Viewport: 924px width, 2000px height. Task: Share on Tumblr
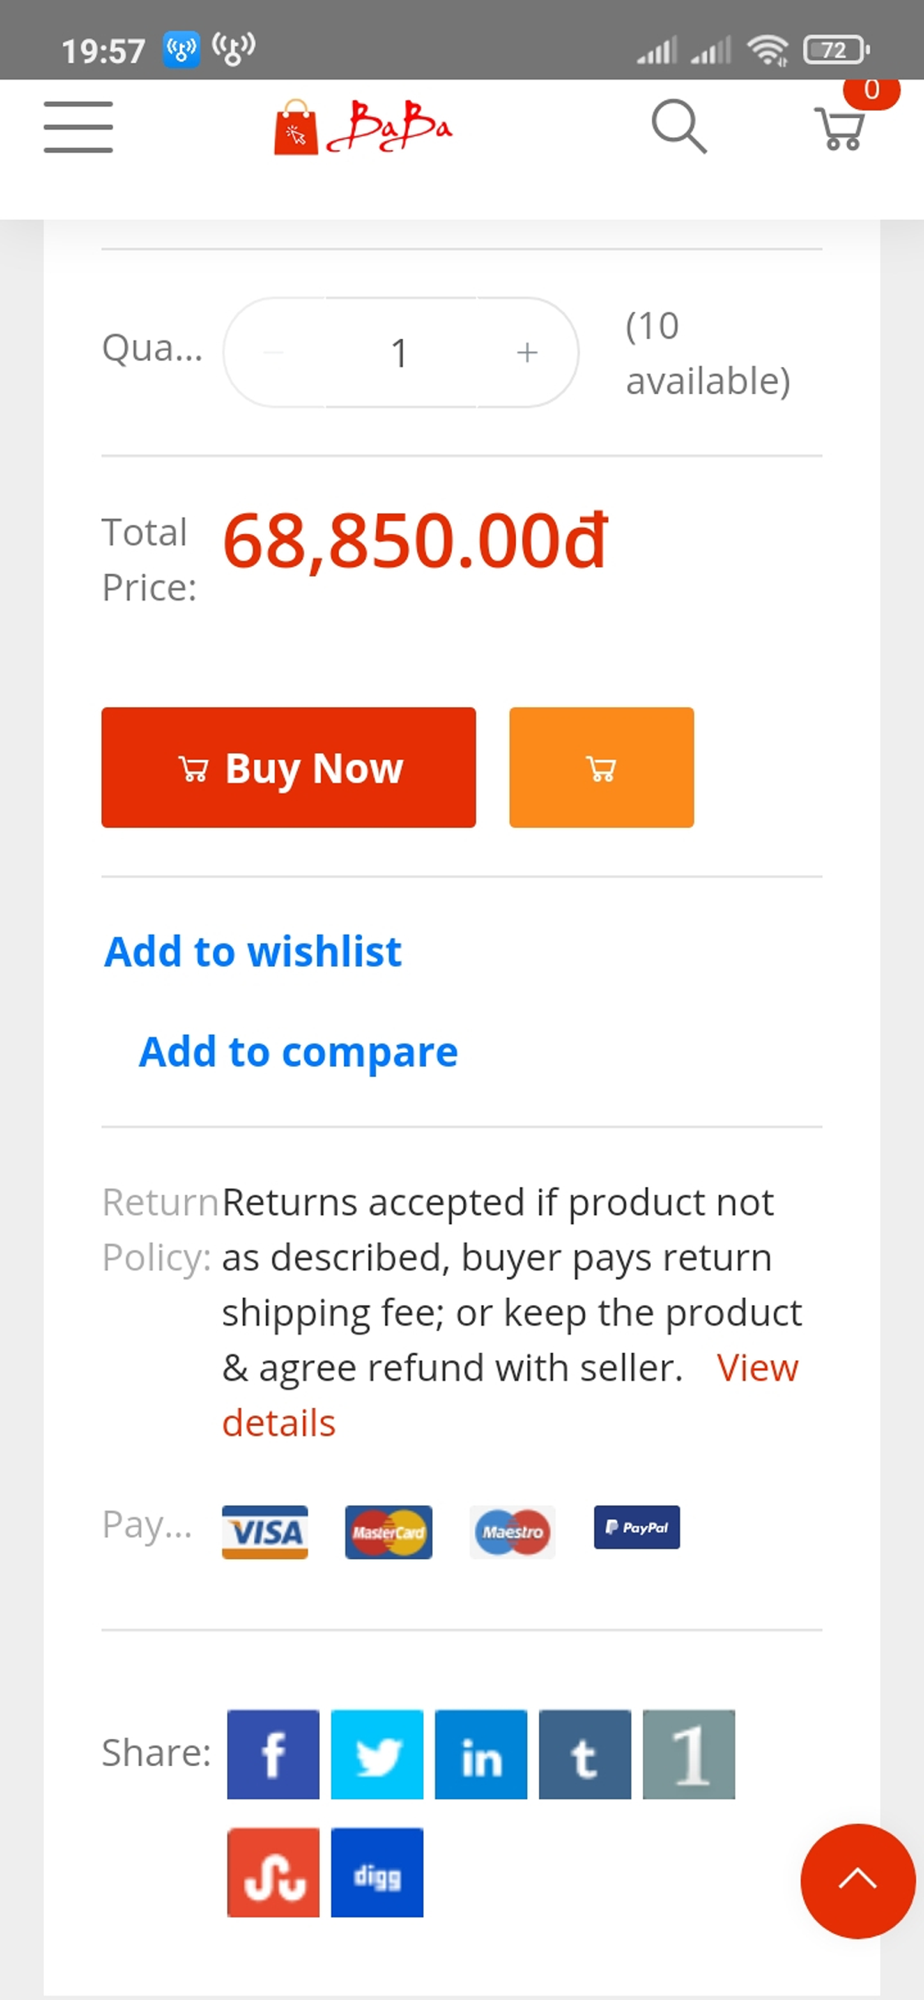point(585,1754)
